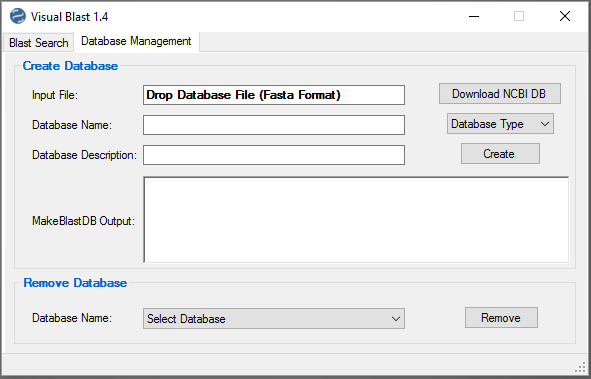Click the Remove Database group heading

tap(75, 283)
